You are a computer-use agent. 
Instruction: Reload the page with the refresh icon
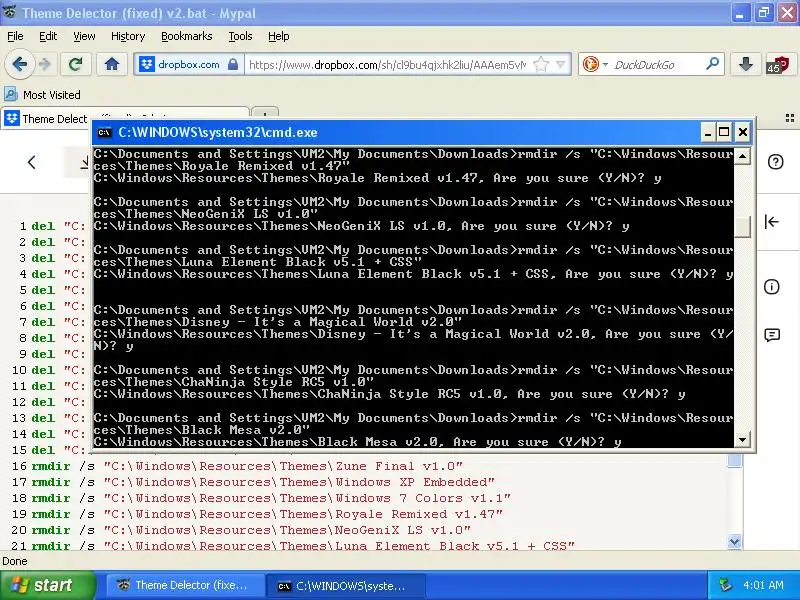[x=76, y=64]
